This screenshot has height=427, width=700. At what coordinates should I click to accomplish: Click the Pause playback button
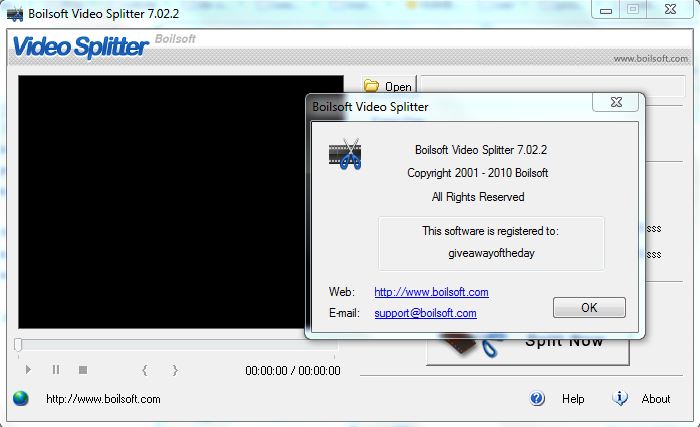(x=56, y=370)
